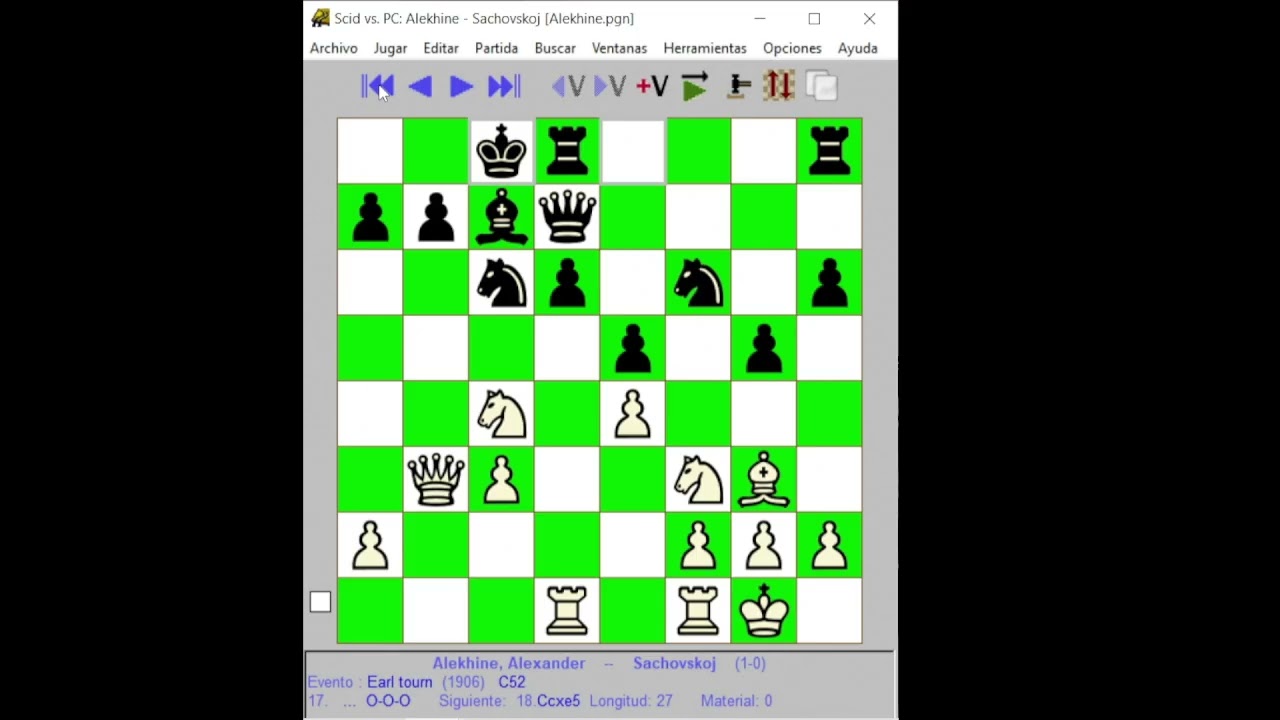Select the white bishop on g3

coord(764,480)
